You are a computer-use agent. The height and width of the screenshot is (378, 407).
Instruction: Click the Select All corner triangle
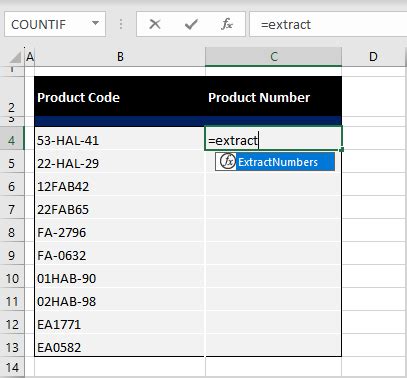click(15, 57)
